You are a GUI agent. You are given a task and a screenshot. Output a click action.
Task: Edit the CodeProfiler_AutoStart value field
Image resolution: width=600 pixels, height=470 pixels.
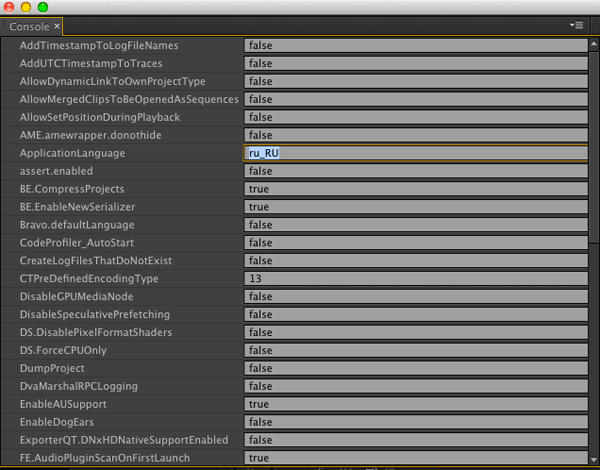pyautogui.click(x=416, y=243)
